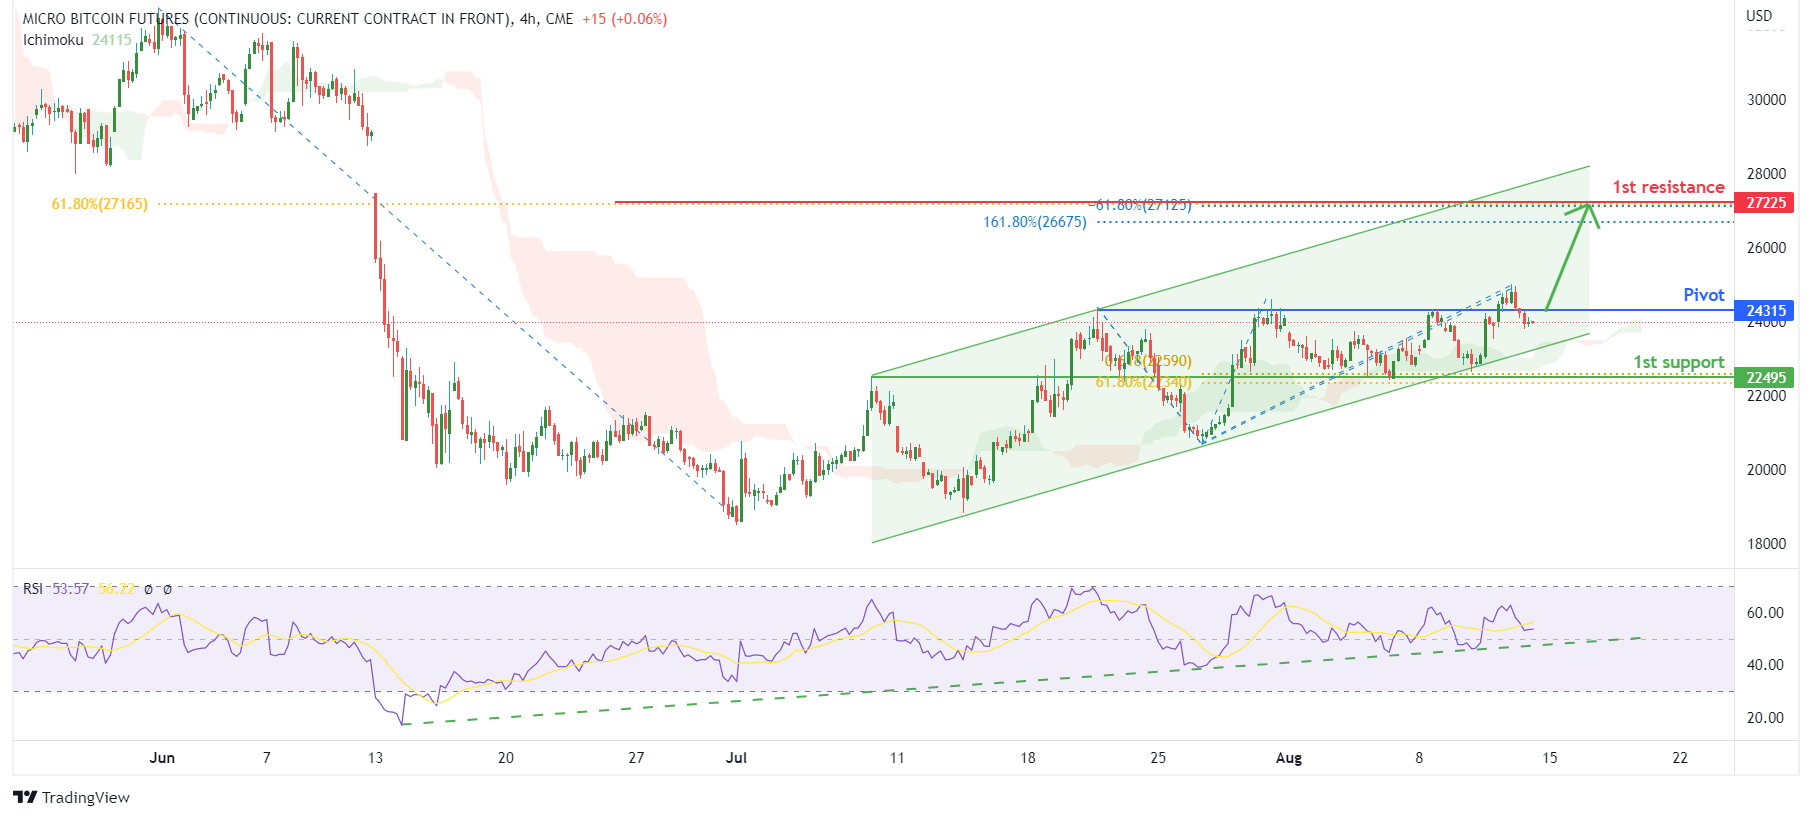Screen dimensions: 1812x819
Task: Click the '22' date on time axis
Action: tap(1680, 758)
